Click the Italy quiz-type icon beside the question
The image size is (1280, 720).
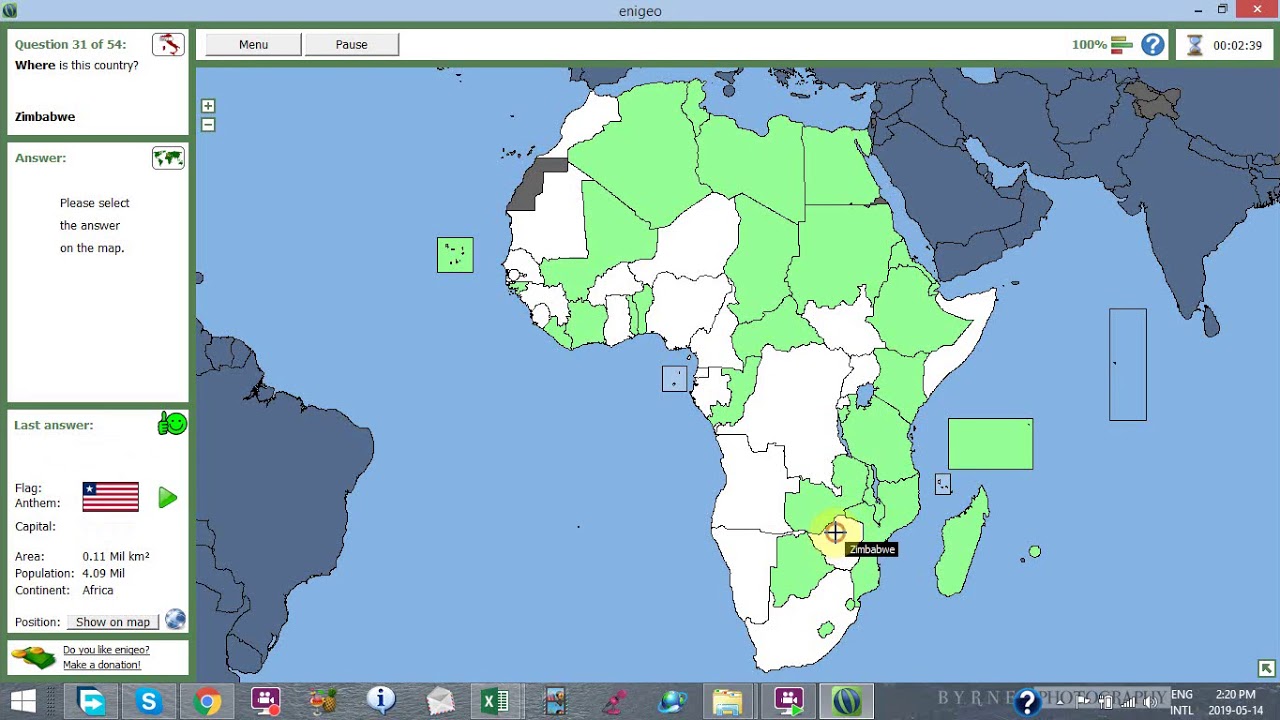coord(168,44)
